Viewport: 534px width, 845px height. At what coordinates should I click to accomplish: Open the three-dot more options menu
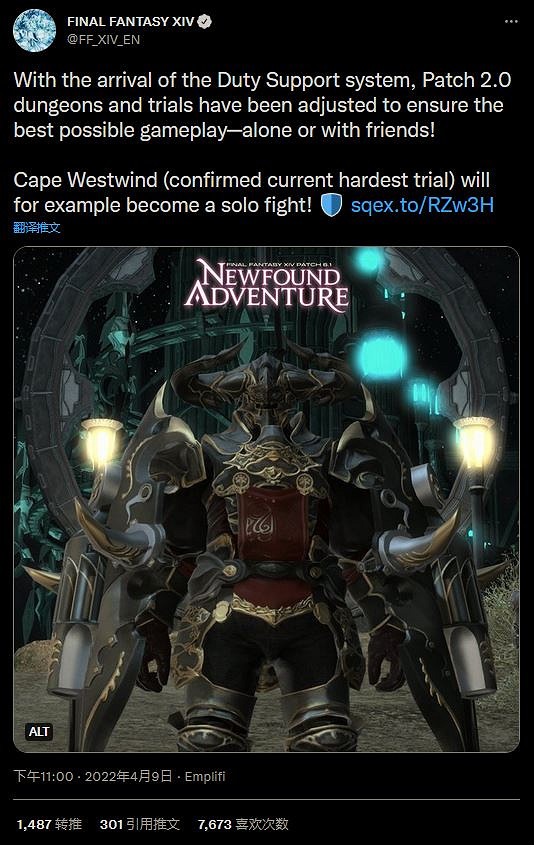511,22
